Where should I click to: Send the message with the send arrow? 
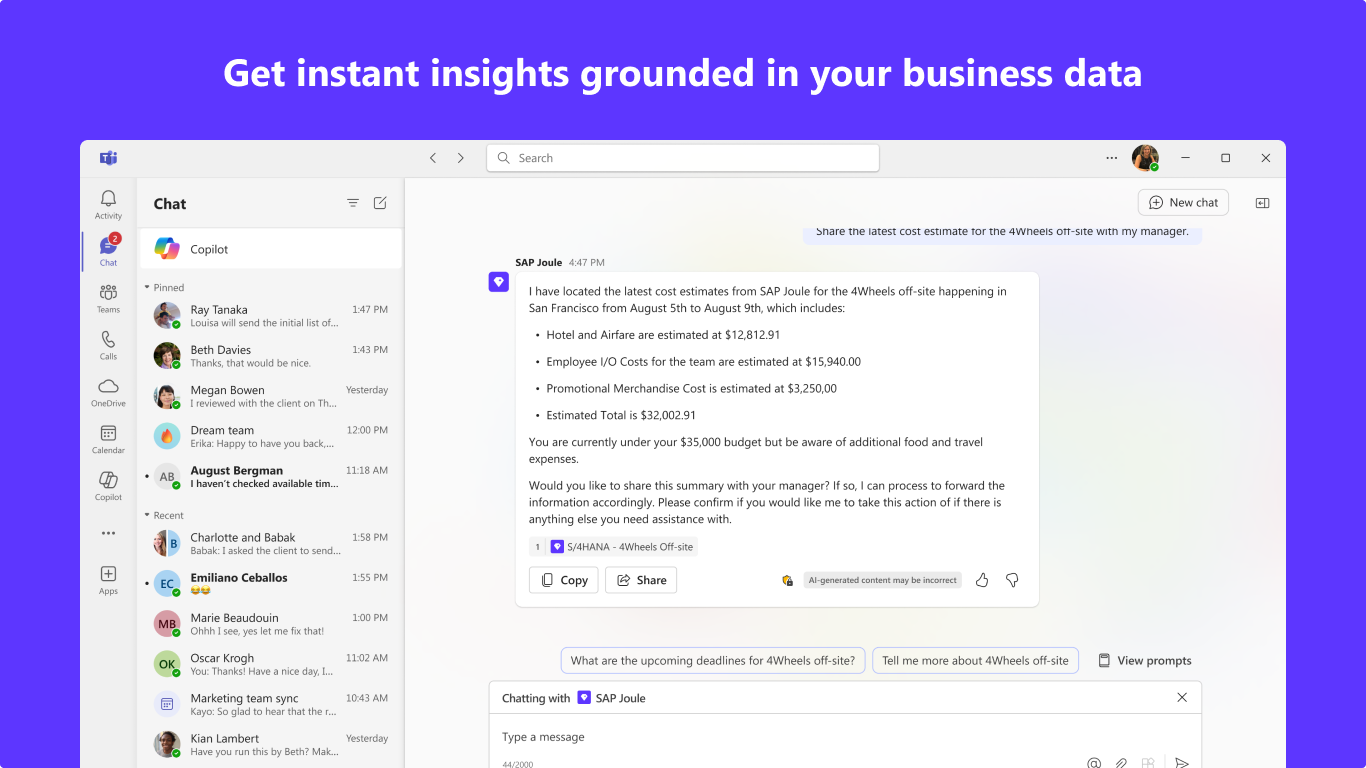pyautogui.click(x=1182, y=761)
